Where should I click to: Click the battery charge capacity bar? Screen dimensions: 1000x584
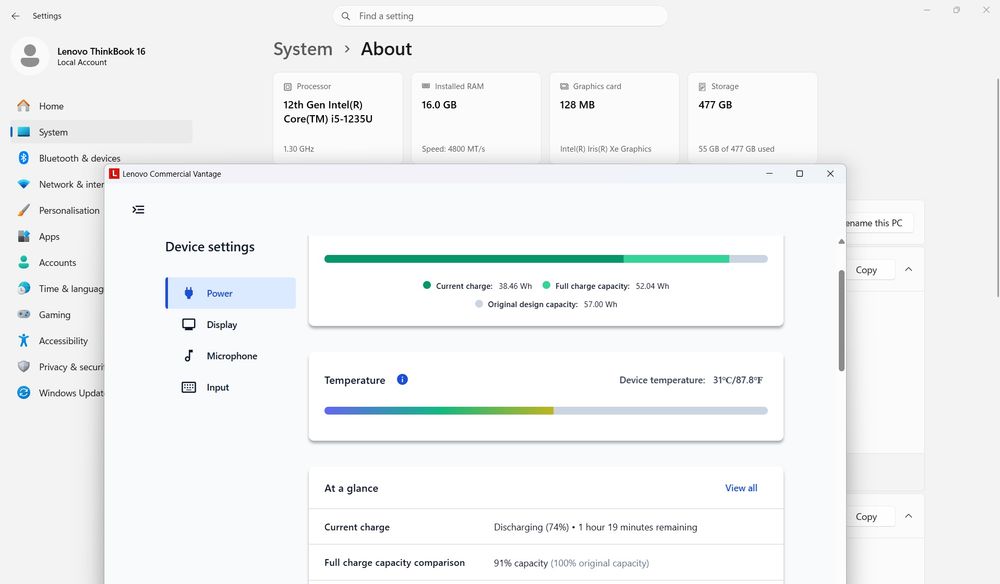[x=546, y=259]
